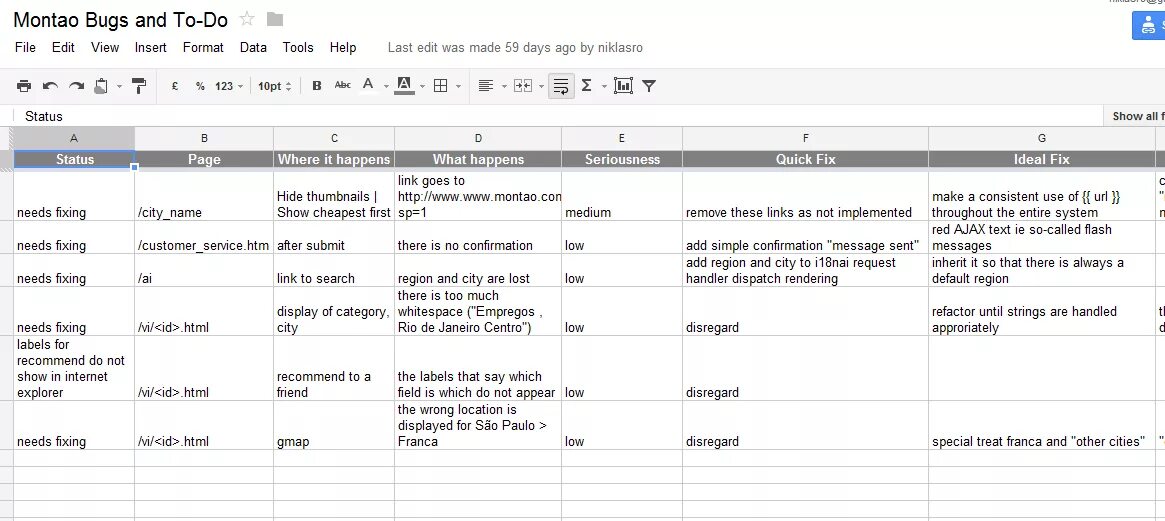The height and width of the screenshot is (521, 1165).
Task: Open the text color picker
Action: pos(369,86)
